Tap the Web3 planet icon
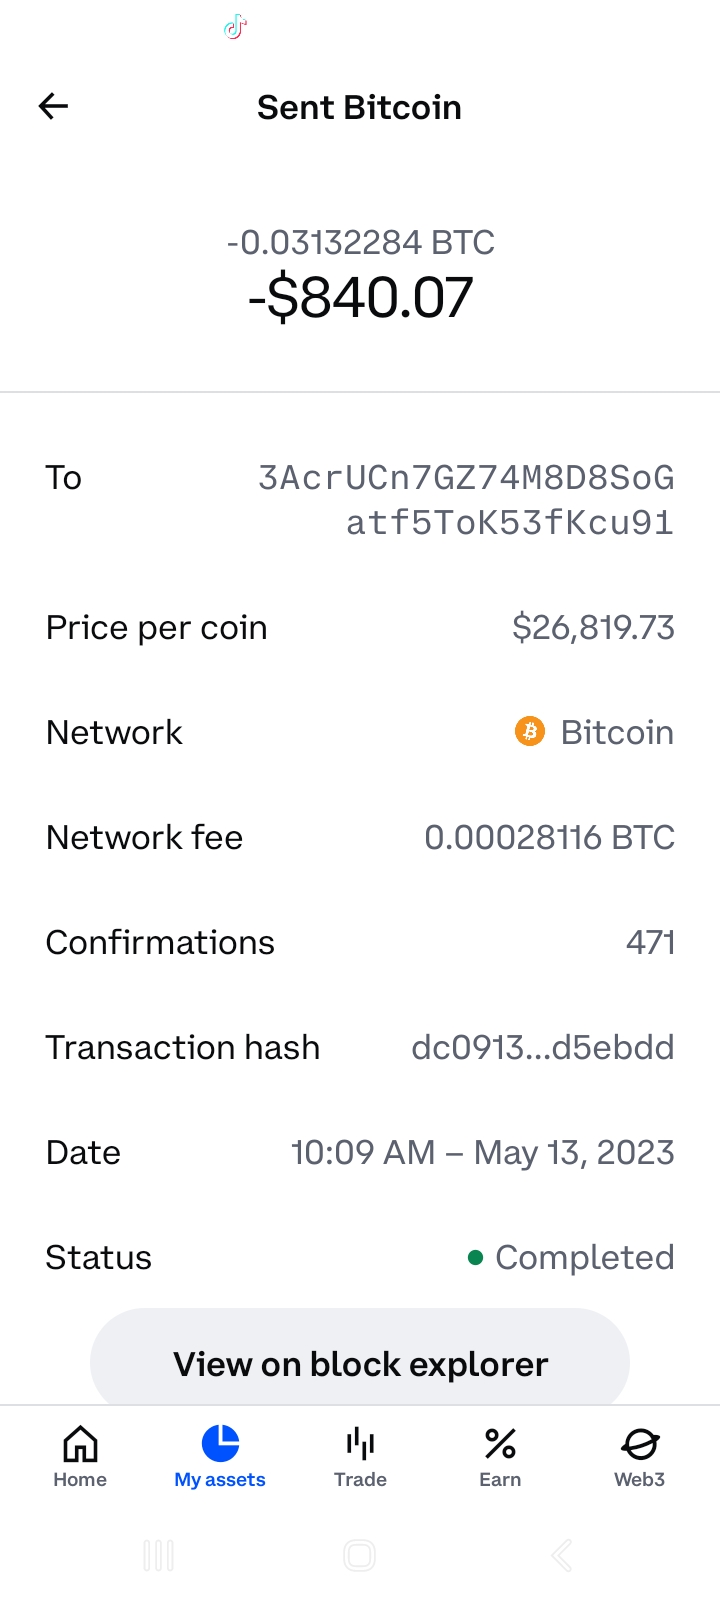This screenshot has height=1600, width=720. [640, 1444]
